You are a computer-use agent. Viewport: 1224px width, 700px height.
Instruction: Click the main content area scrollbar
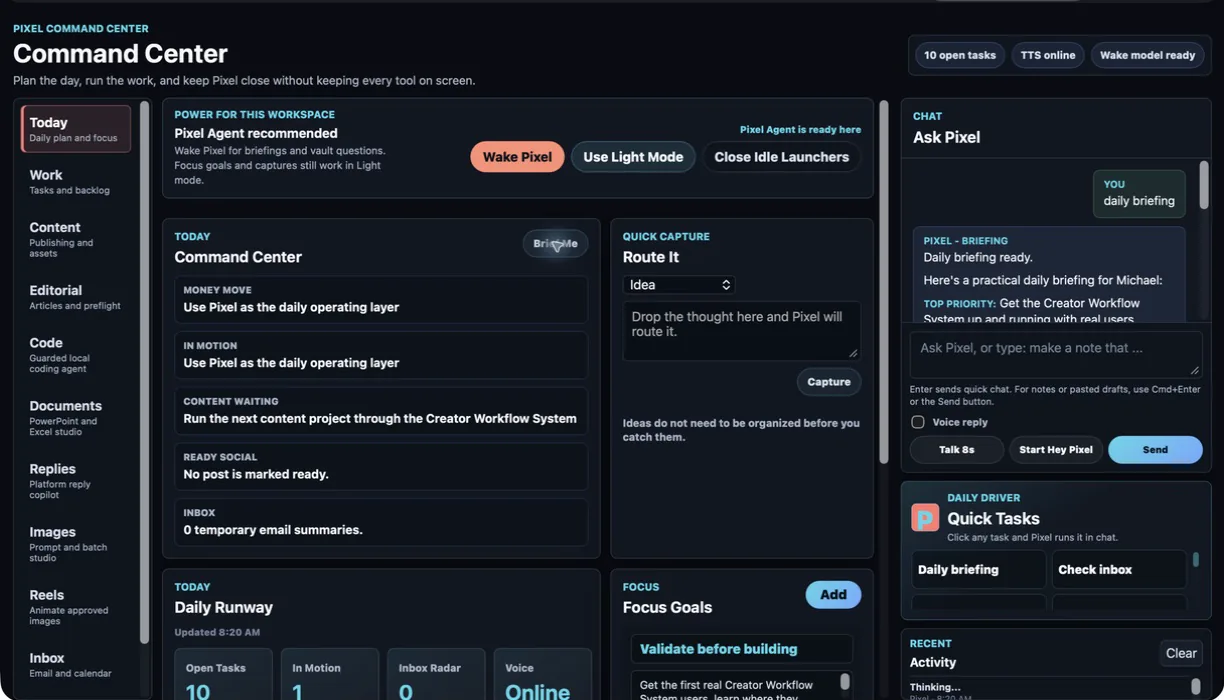884,282
